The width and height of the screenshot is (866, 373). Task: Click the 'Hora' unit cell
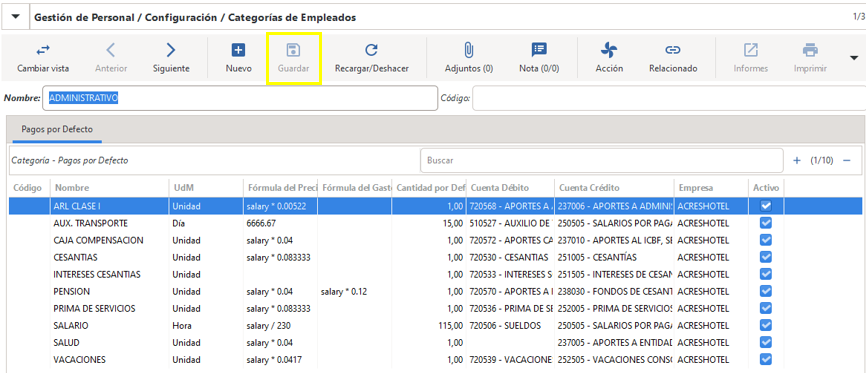click(x=181, y=325)
